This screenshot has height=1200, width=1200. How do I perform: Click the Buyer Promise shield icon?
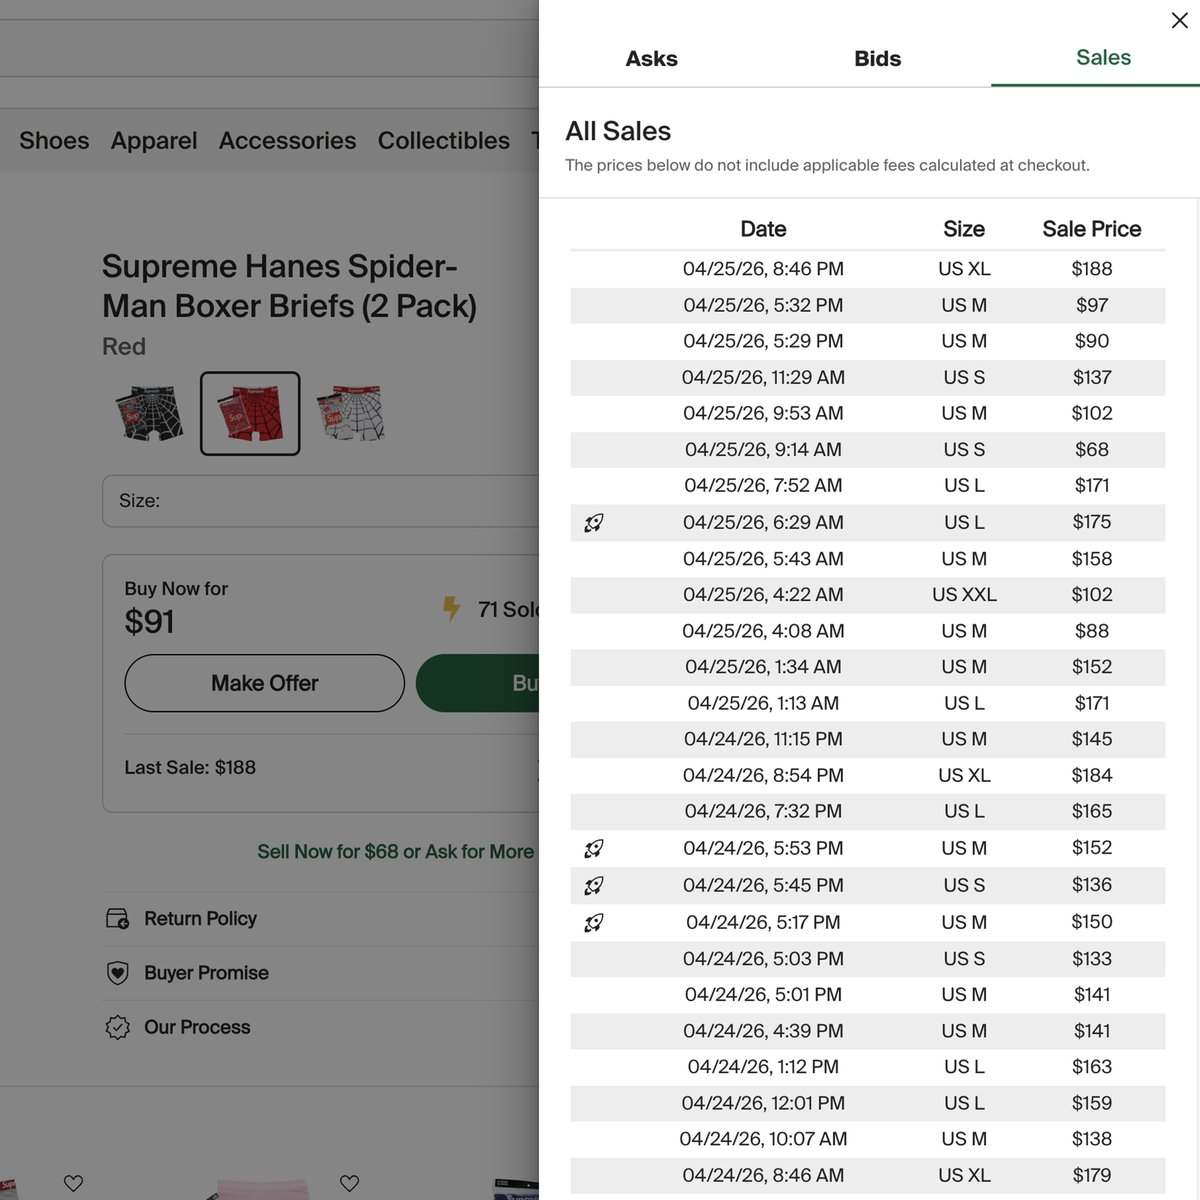117,973
